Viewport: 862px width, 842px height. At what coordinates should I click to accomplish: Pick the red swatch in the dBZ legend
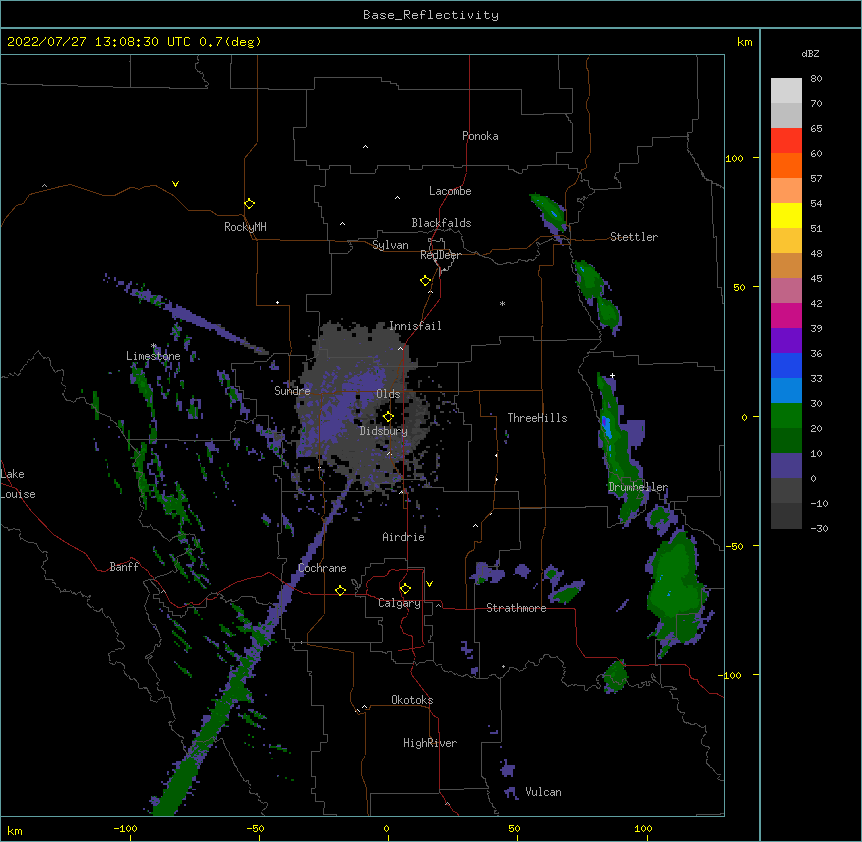click(x=786, y=141)
